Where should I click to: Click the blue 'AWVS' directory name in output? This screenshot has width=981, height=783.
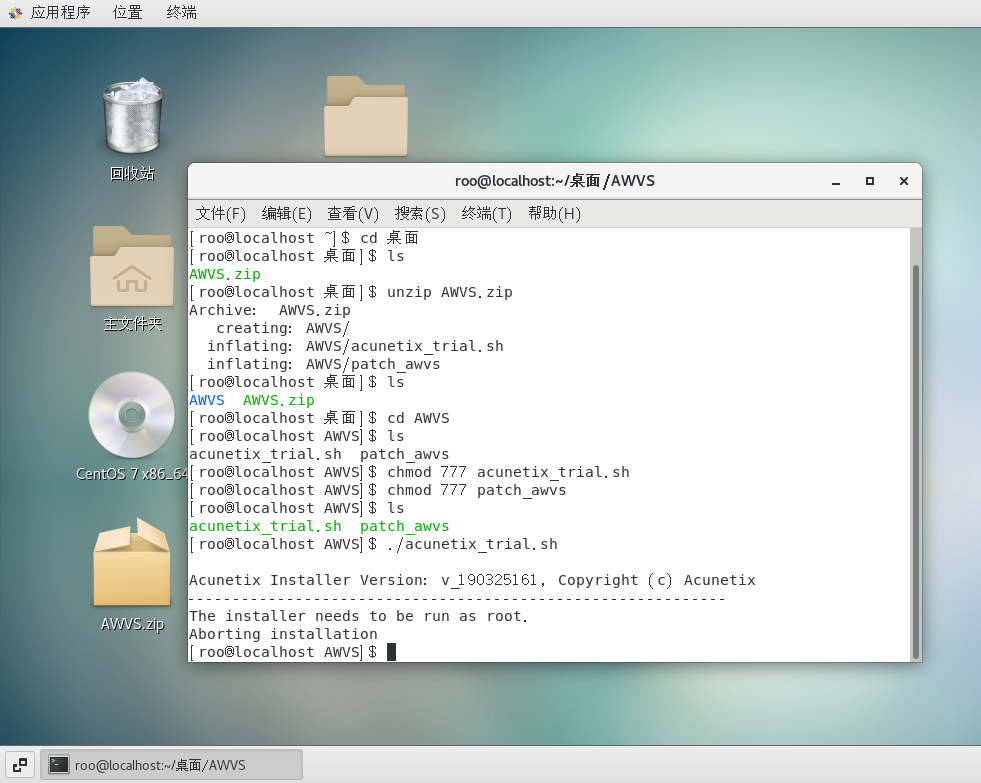pos(207,400)
